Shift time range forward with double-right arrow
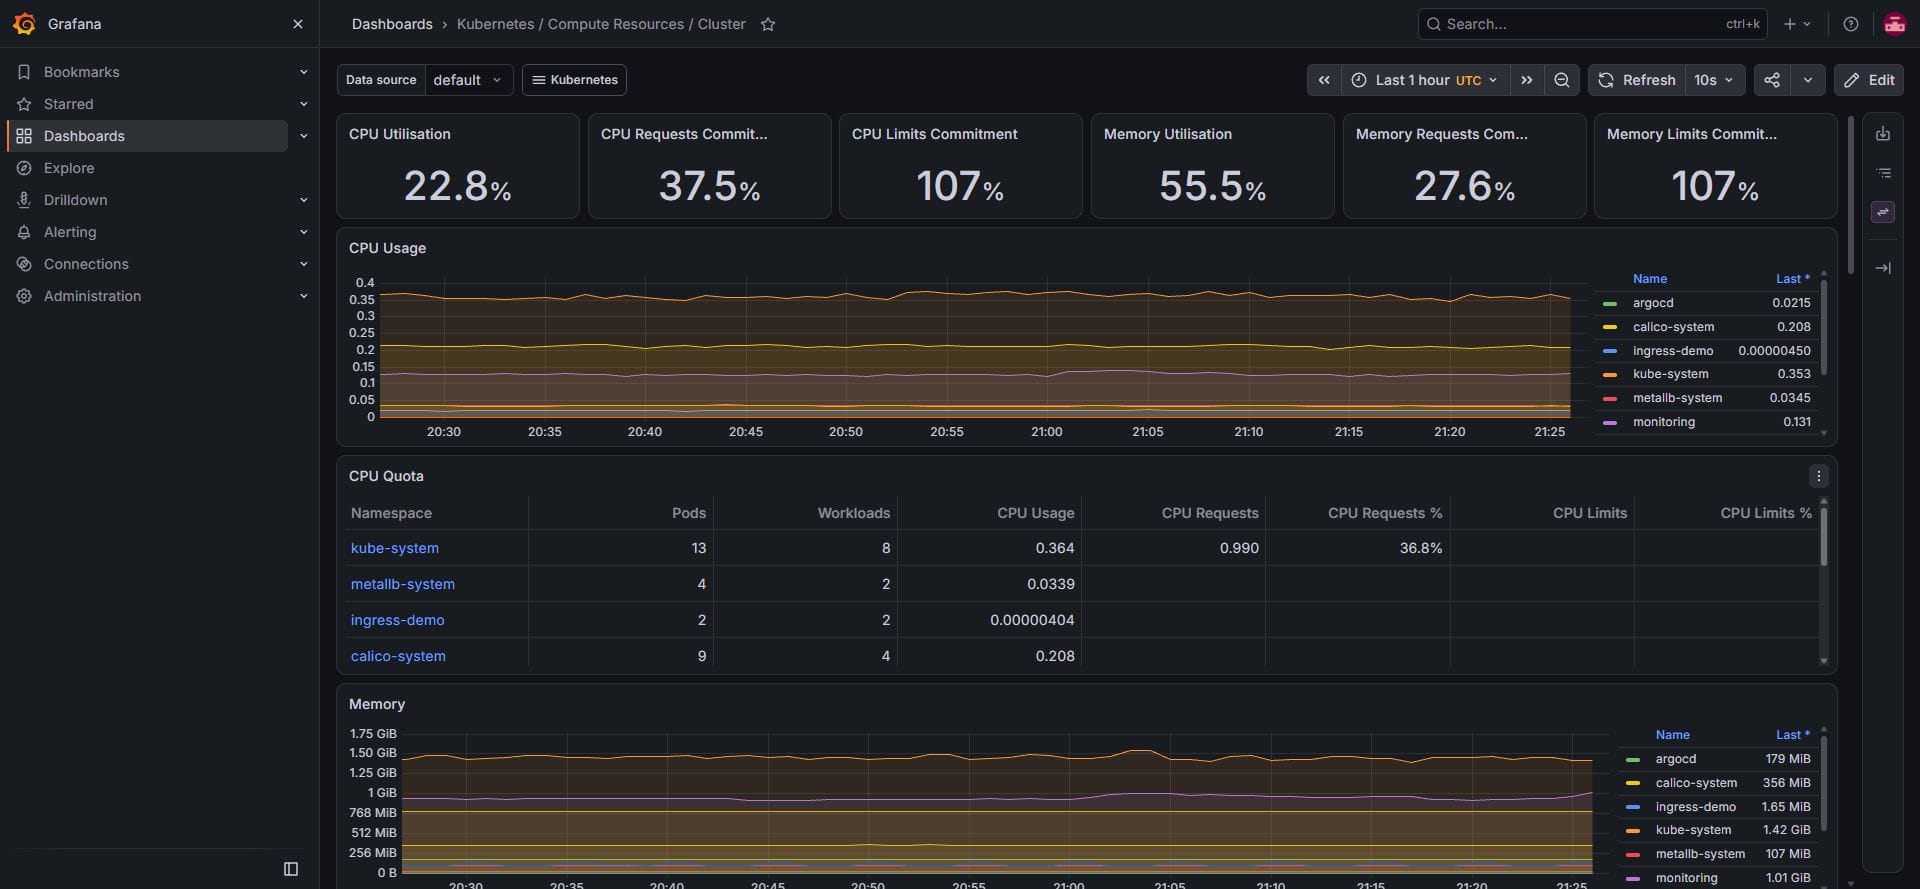The width and height of the screenshot is (1920, 889). click(1527, 80)
